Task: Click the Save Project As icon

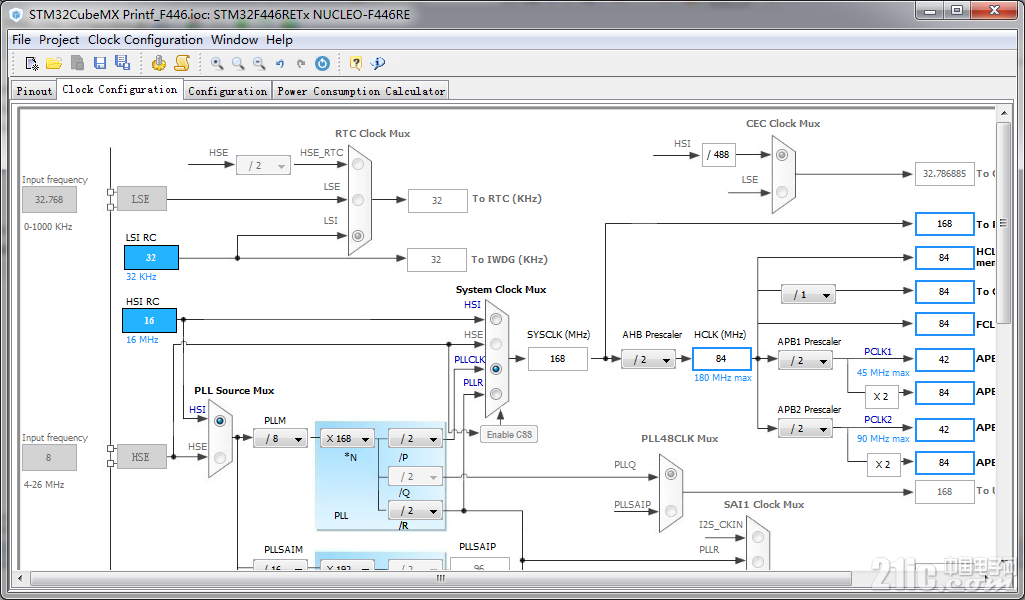Action: coord(122,62)
